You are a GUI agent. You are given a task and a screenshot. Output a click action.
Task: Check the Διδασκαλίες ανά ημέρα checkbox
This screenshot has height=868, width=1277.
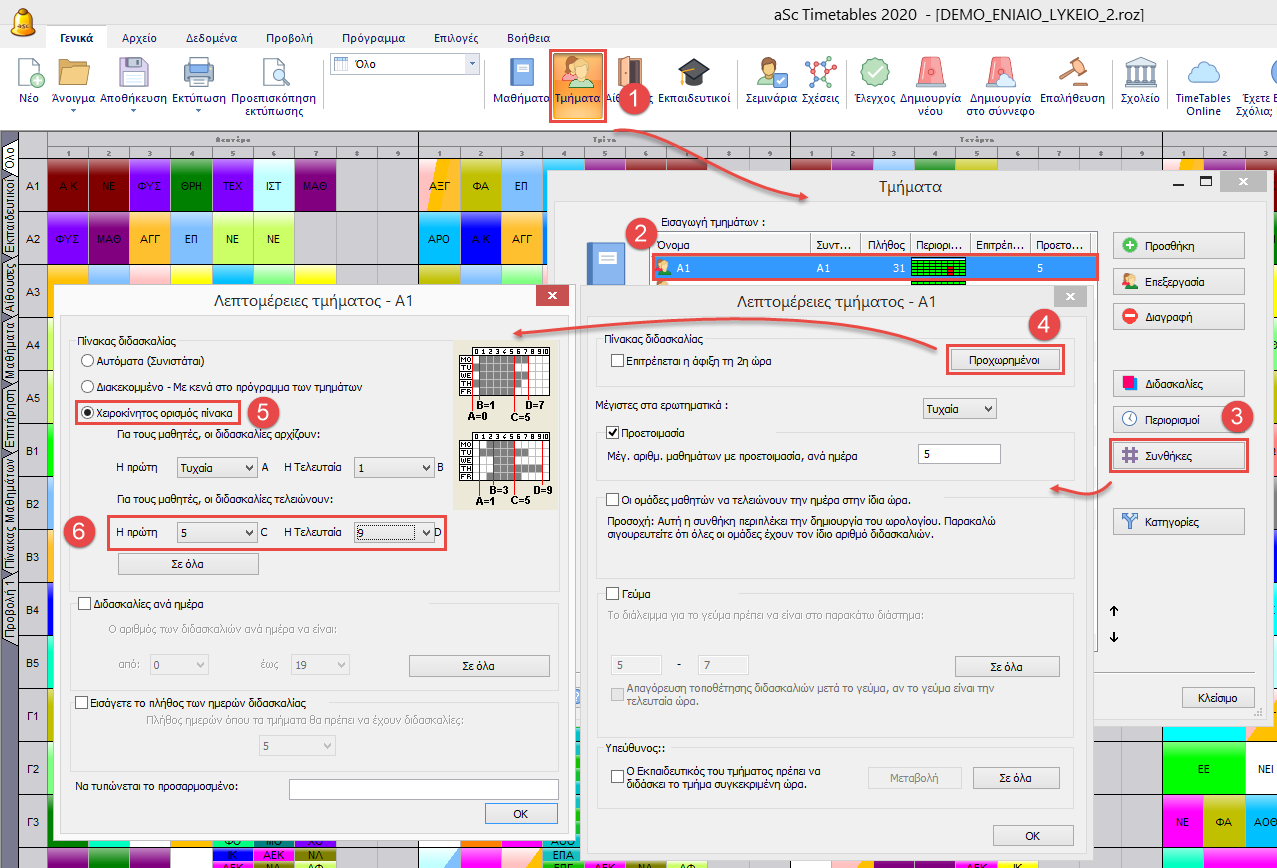(x=85, y=603)
